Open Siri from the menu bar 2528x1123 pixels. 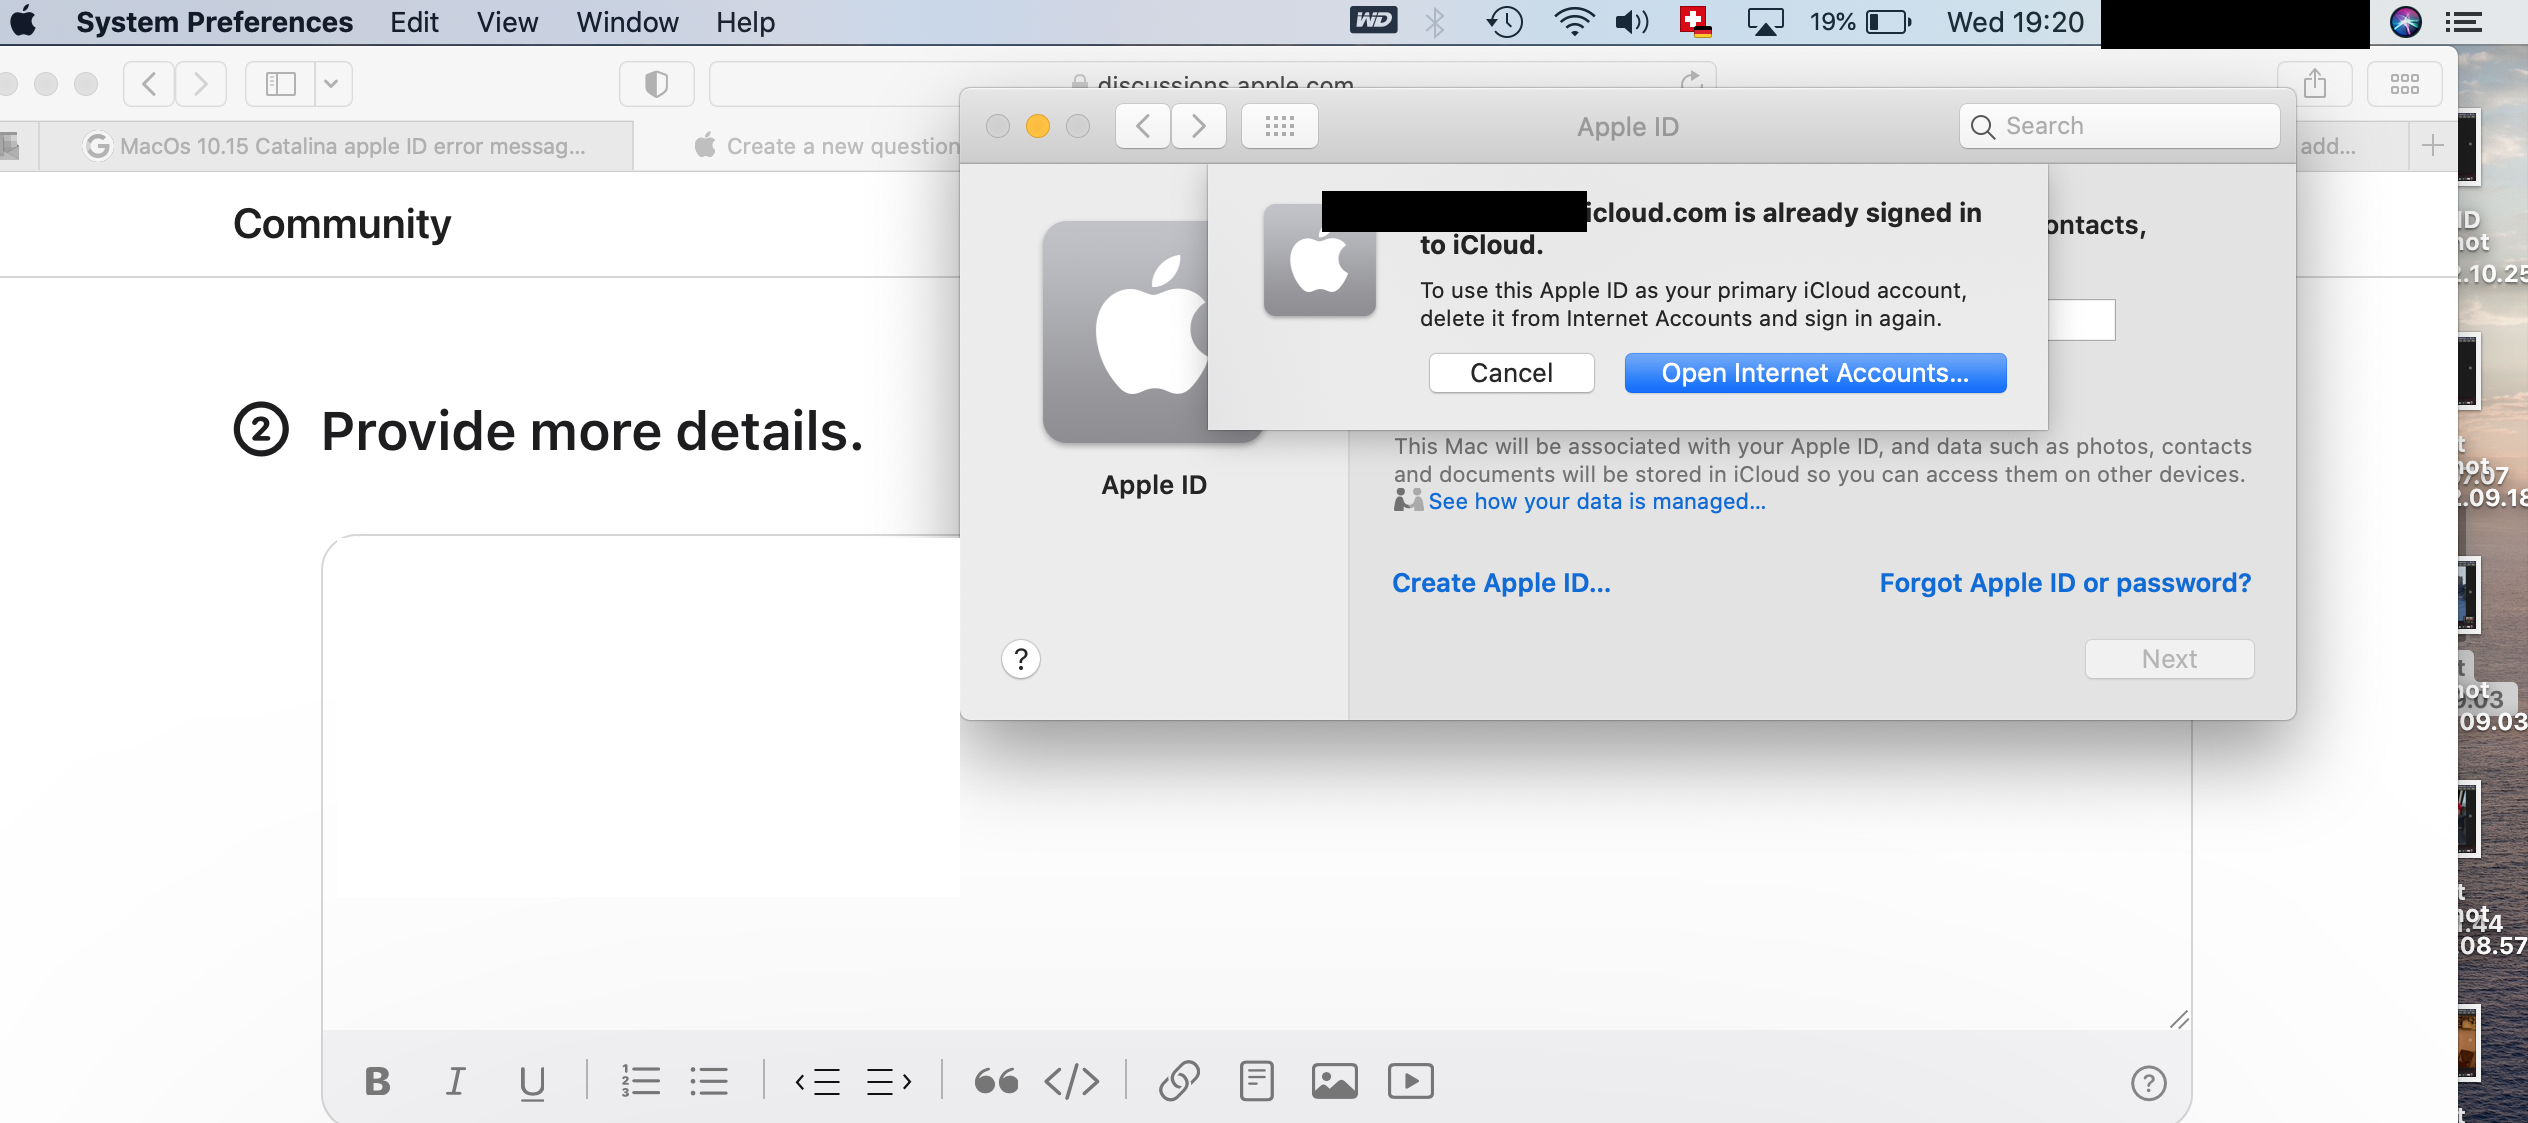coord(2407,22)
